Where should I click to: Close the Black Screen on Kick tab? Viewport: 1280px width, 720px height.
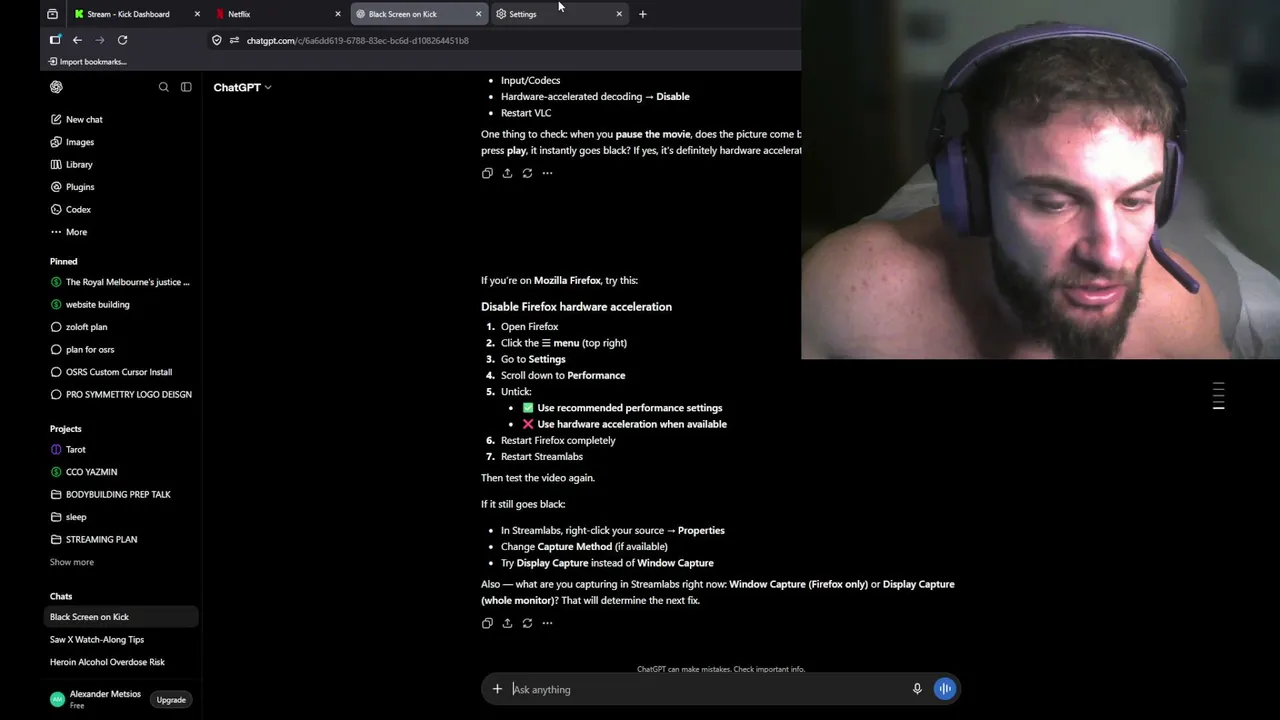pos(478,14)
